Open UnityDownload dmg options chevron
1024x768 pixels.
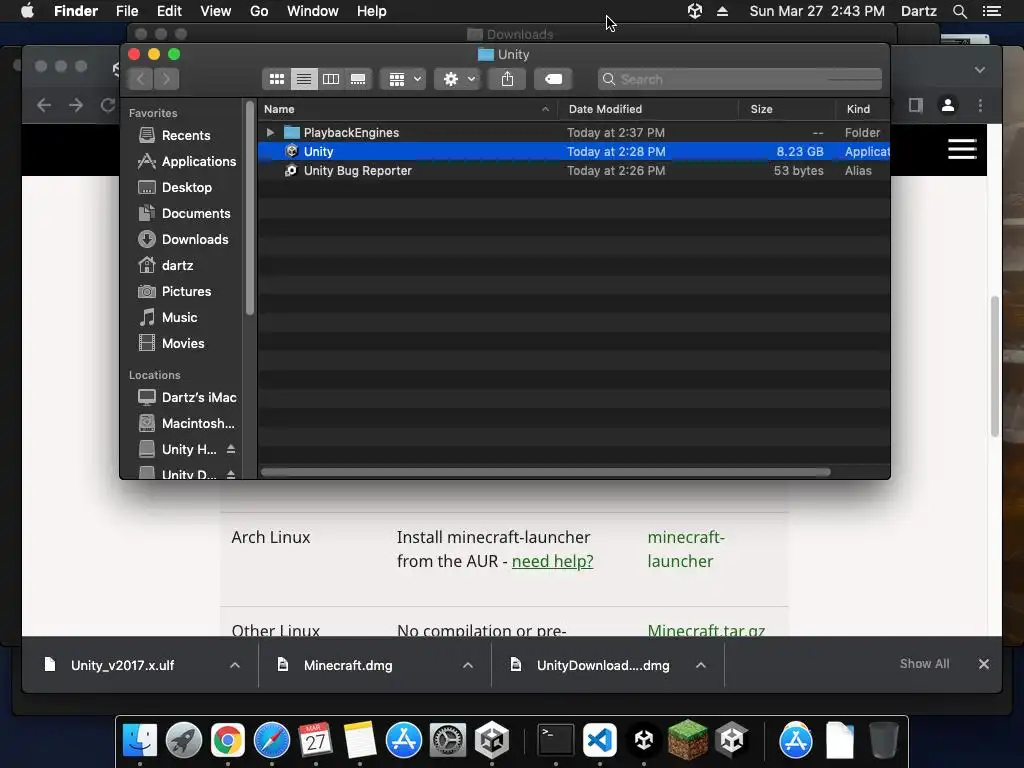pos(701,665)
